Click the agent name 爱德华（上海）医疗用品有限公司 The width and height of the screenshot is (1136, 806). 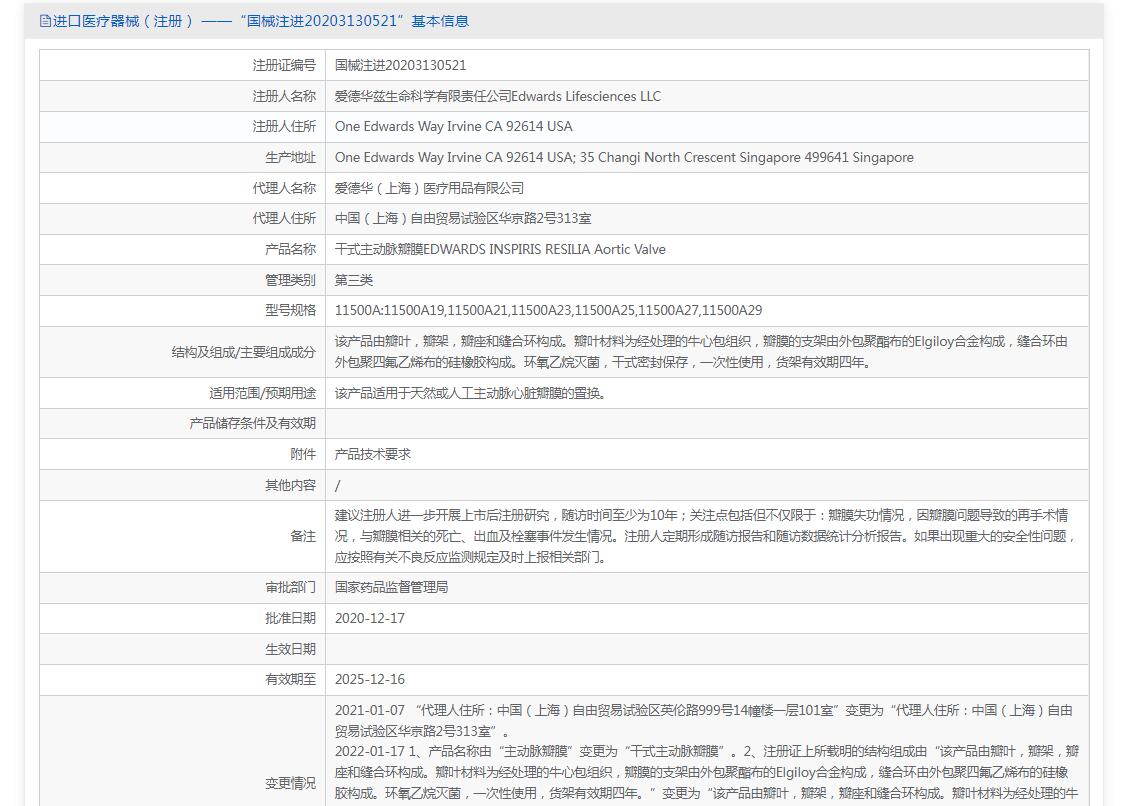click(429, 188)
